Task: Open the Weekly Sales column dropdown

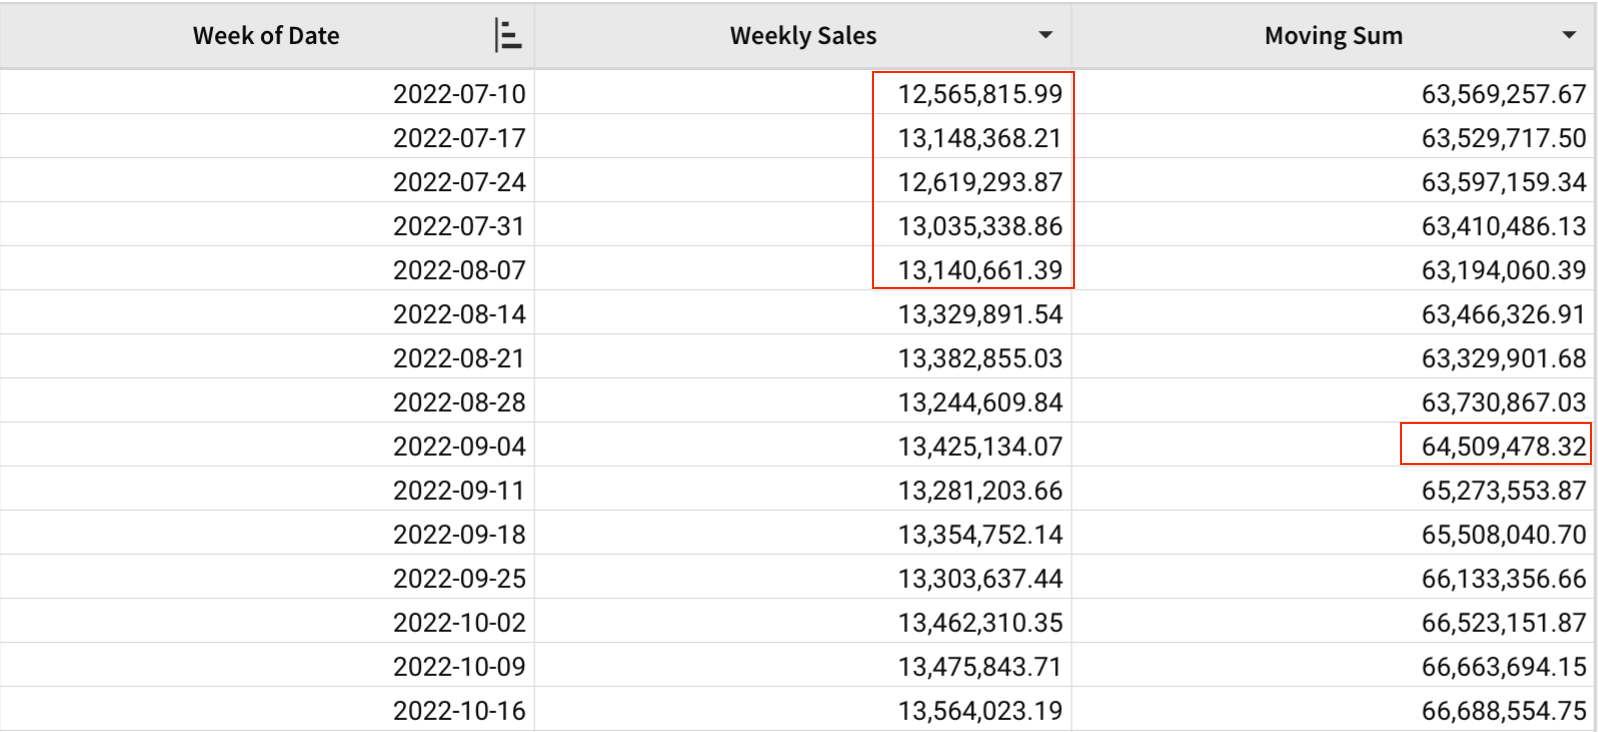Action: [1045, 36]
